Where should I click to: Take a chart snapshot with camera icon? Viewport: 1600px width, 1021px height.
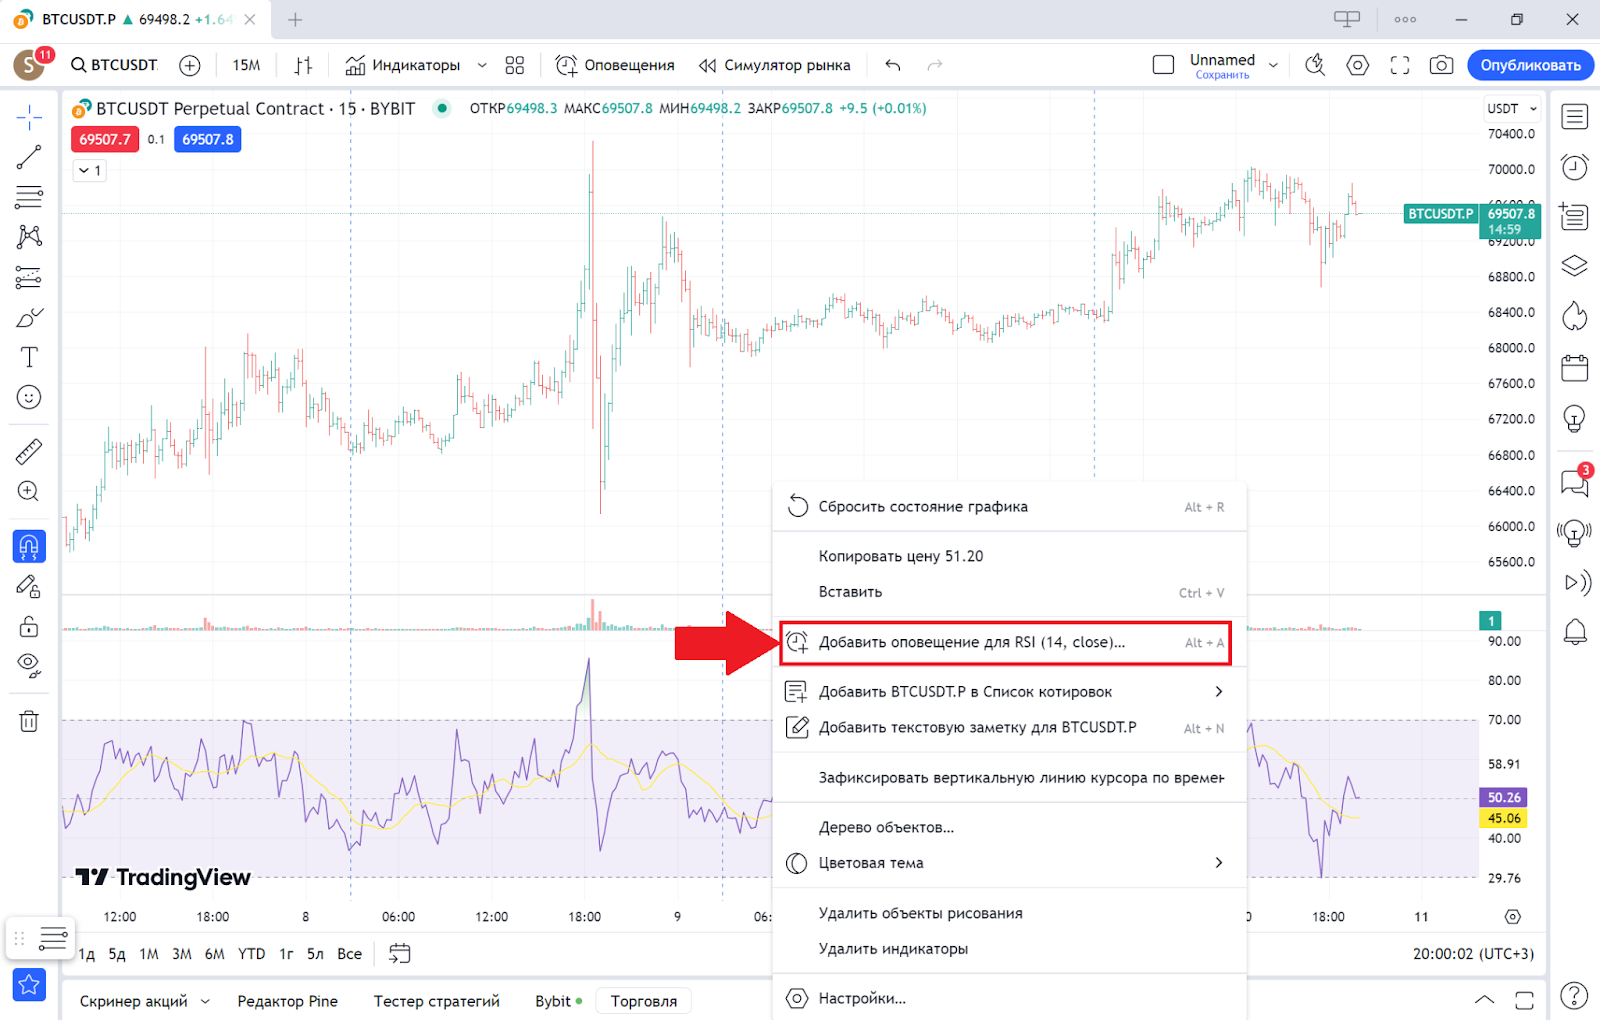click(x=1441, y=65)
